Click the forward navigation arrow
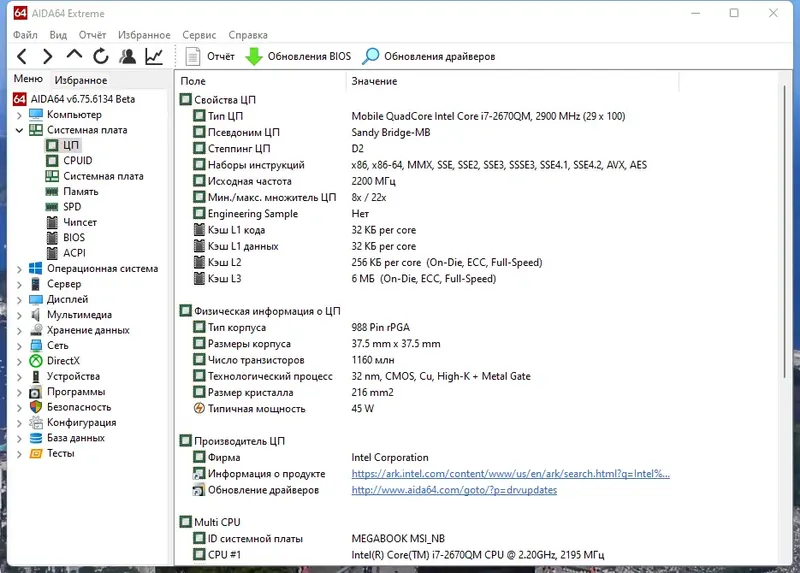Screen dimensions: 800x573 (x=47, y=56)
